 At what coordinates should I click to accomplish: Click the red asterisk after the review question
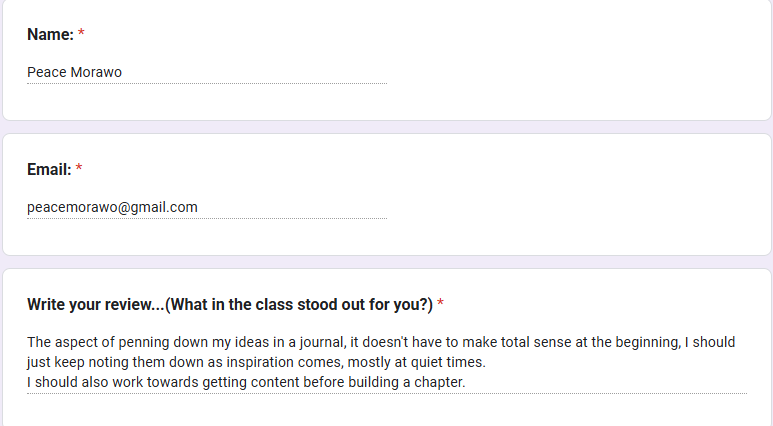click(x=440, y=303)
